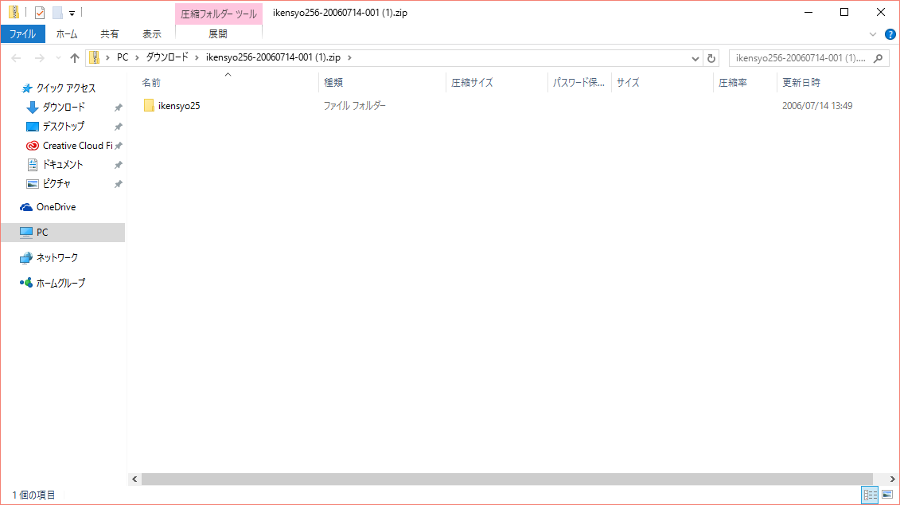Switch to details view in status bar
Viewport: 900px width, 505px height.
[870, 495]
